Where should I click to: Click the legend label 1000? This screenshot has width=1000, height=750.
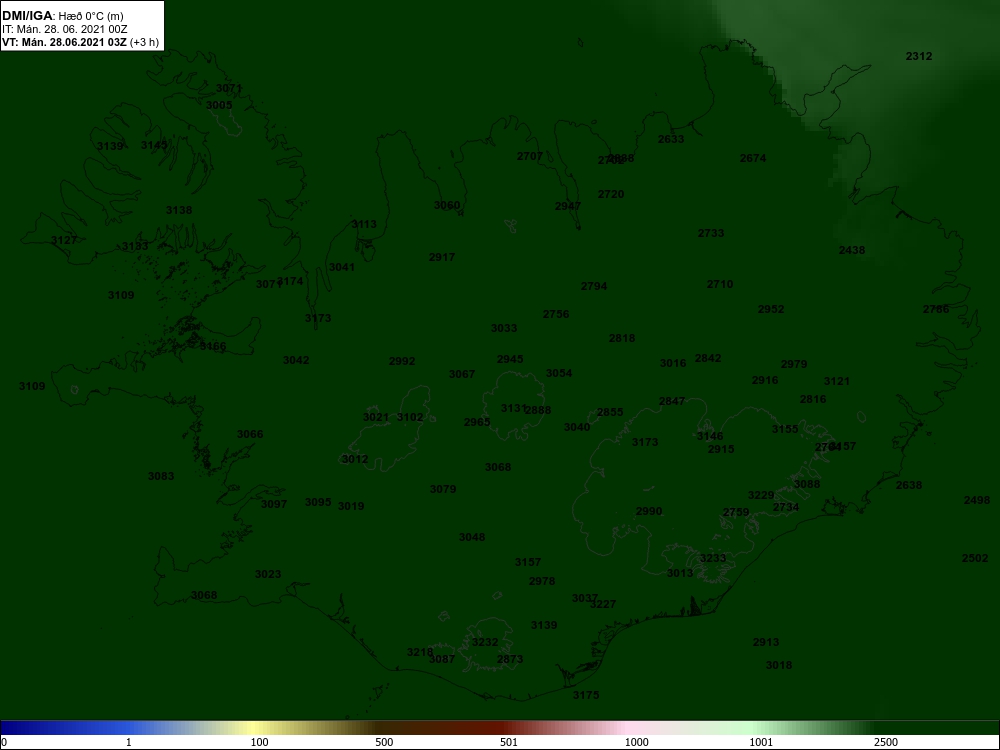point(636,742)
